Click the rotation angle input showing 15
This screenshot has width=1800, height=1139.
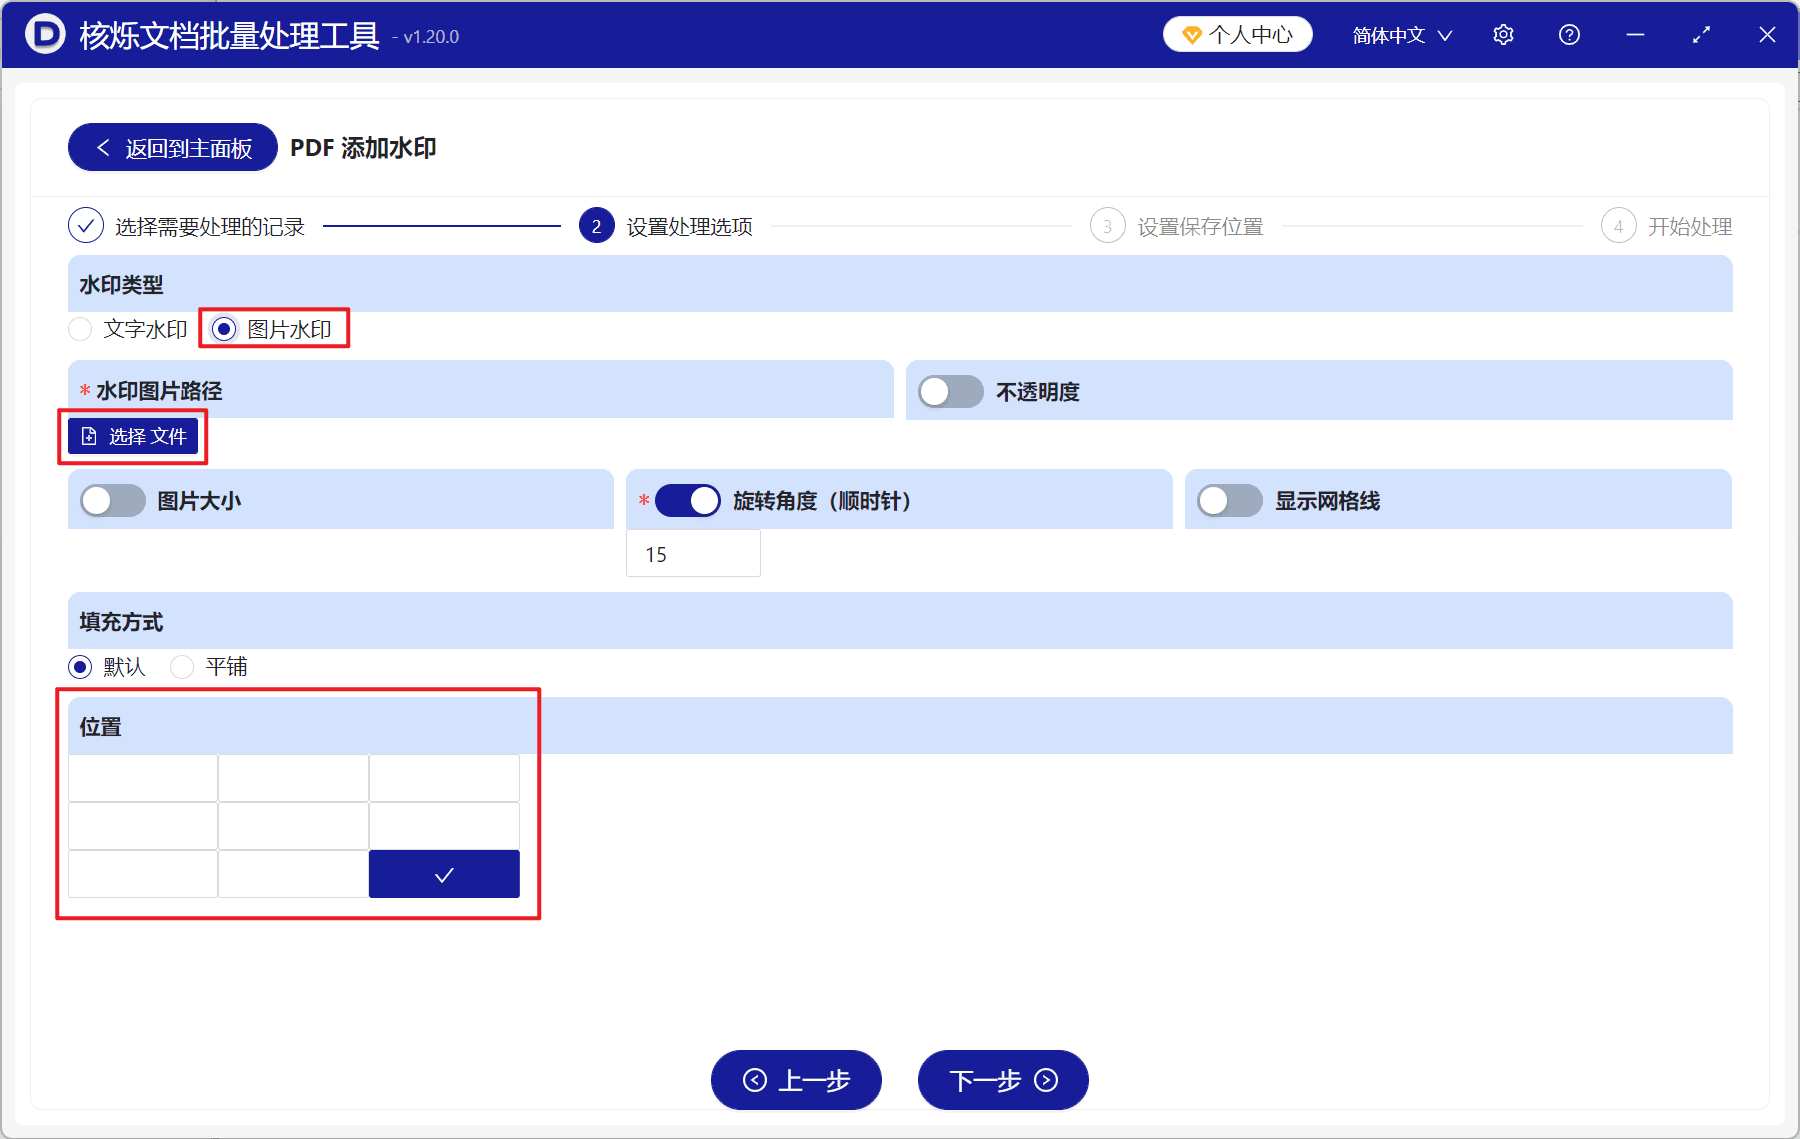693,553
